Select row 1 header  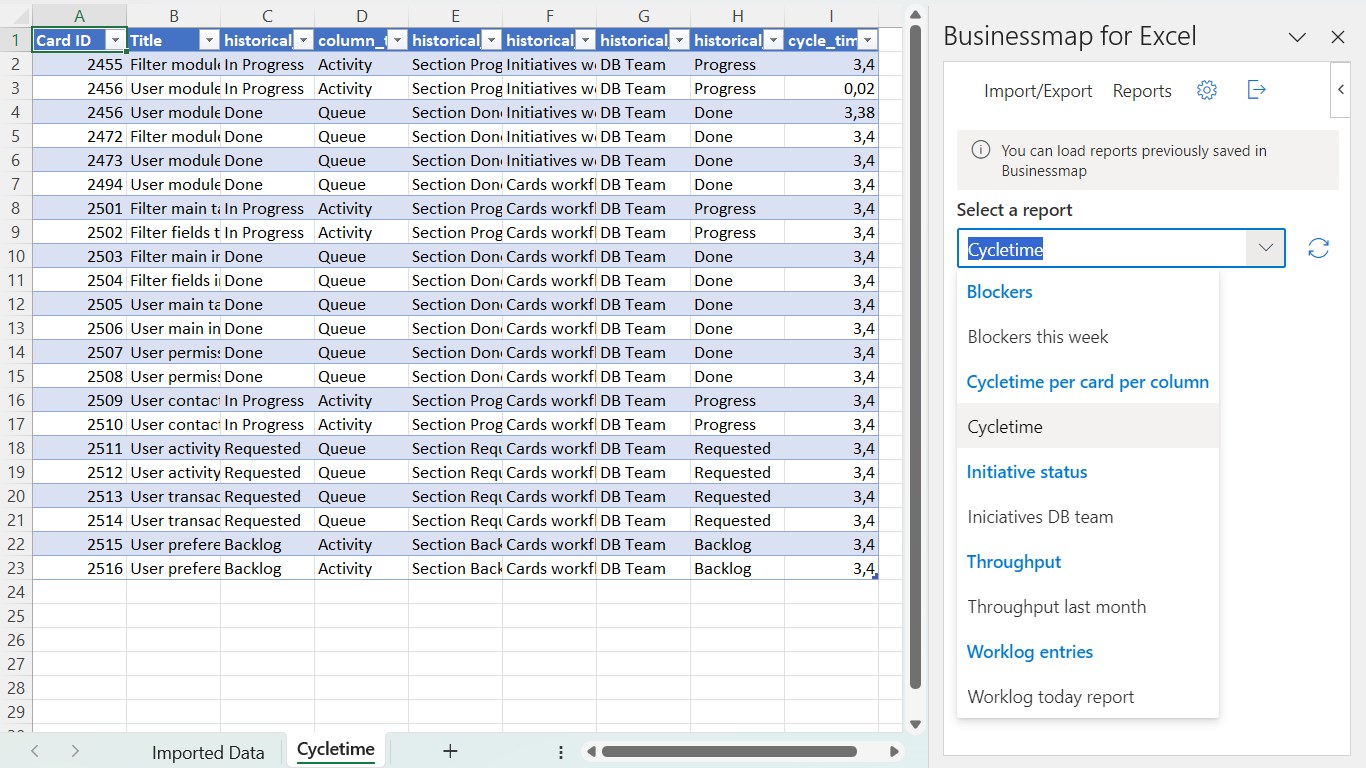pyautogui.click(x=16, y=40)
